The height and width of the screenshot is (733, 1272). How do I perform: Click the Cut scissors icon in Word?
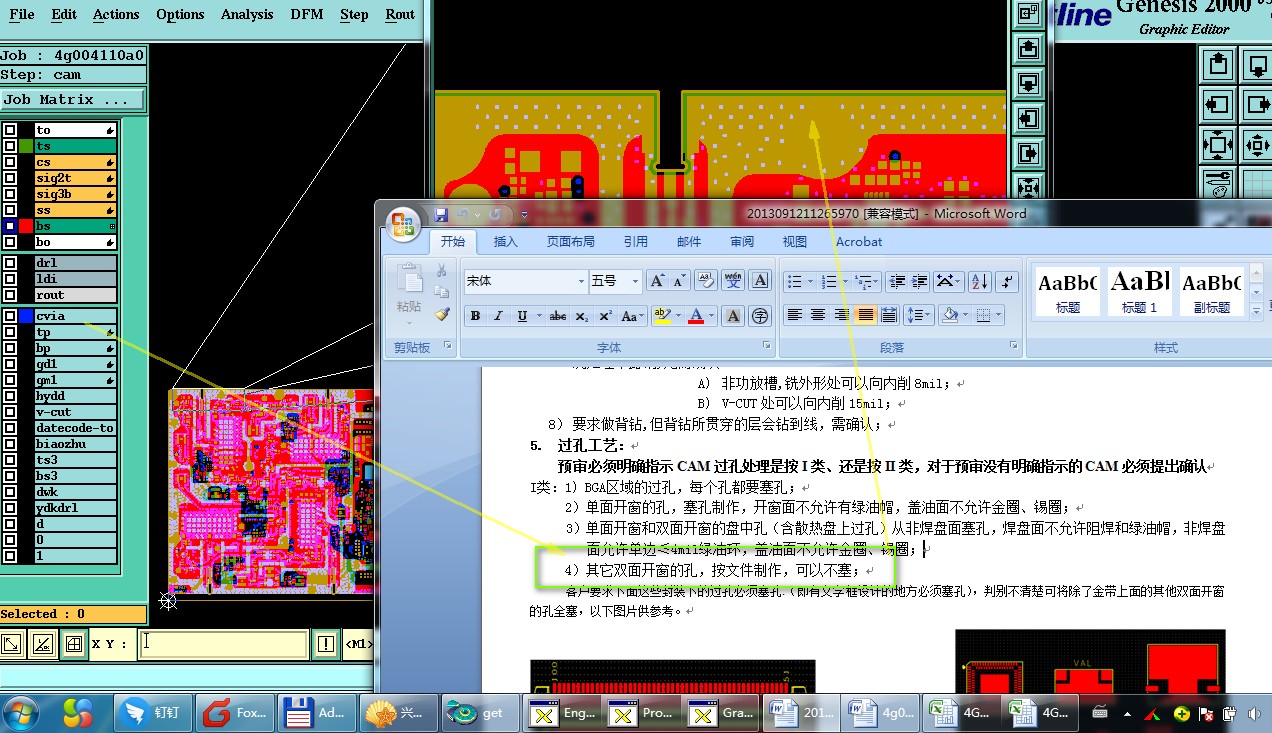pos(442,270)
